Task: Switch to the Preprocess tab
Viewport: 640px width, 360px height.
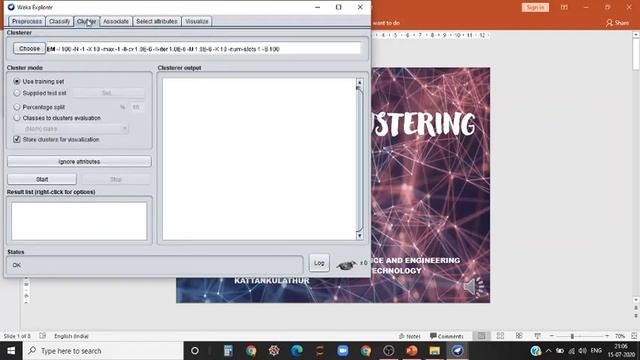Action: (27, 21)
